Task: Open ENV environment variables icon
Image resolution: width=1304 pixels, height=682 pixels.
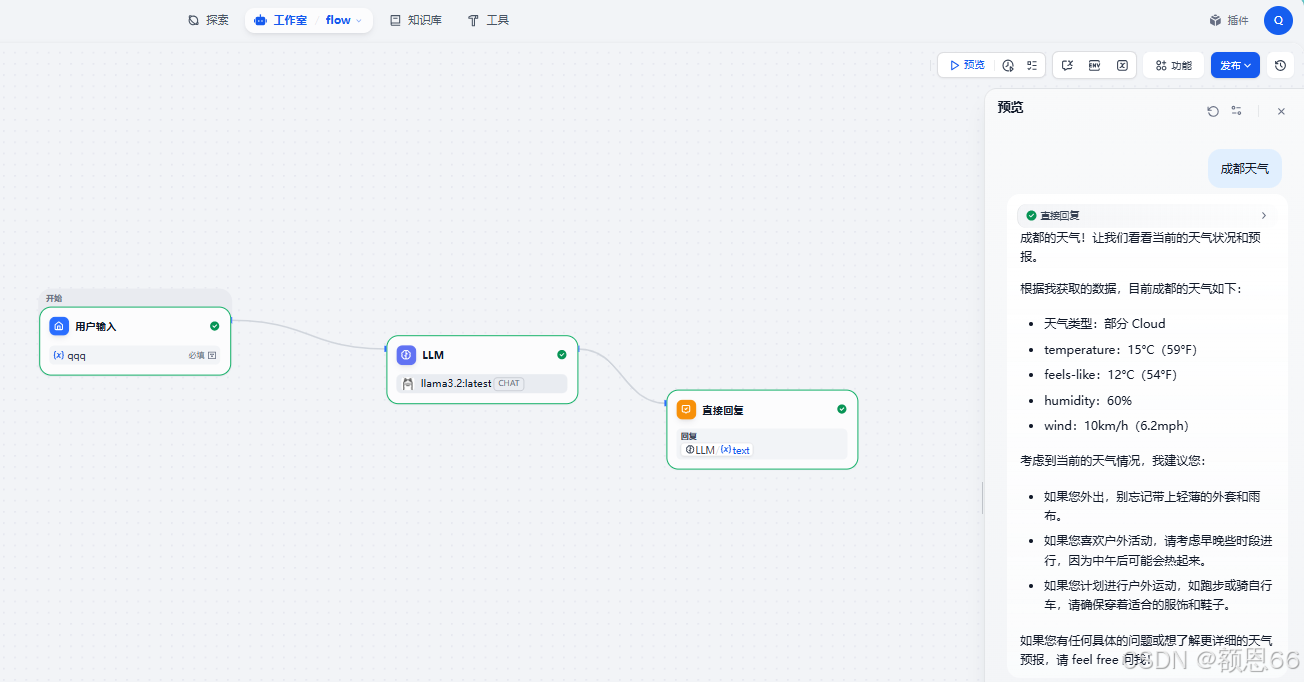Action: tap(1094, 65)
